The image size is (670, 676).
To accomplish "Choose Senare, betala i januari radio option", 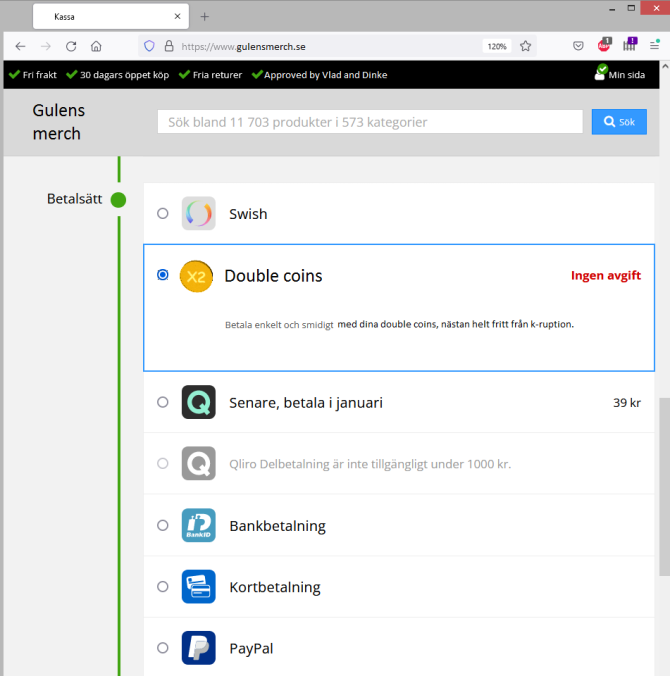I will point(163,402).
